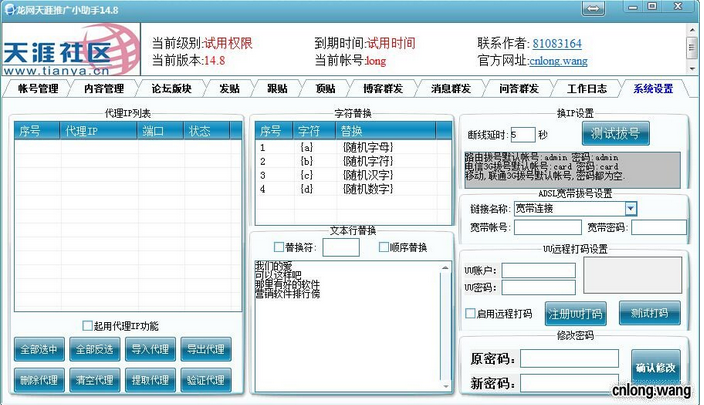The width and height of the screenshot is (704, 405).
Task: Select row 4 {d} 随机数字
Action: [353, 189]
